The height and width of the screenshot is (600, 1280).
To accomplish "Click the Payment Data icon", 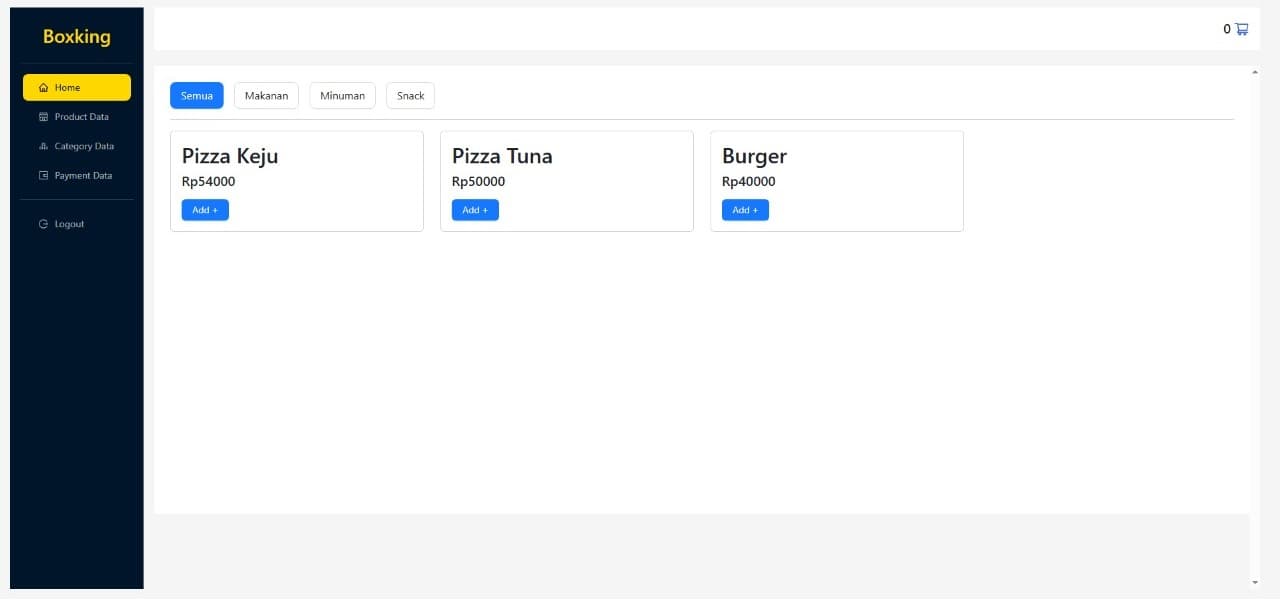I will click(x=43, y=176).
